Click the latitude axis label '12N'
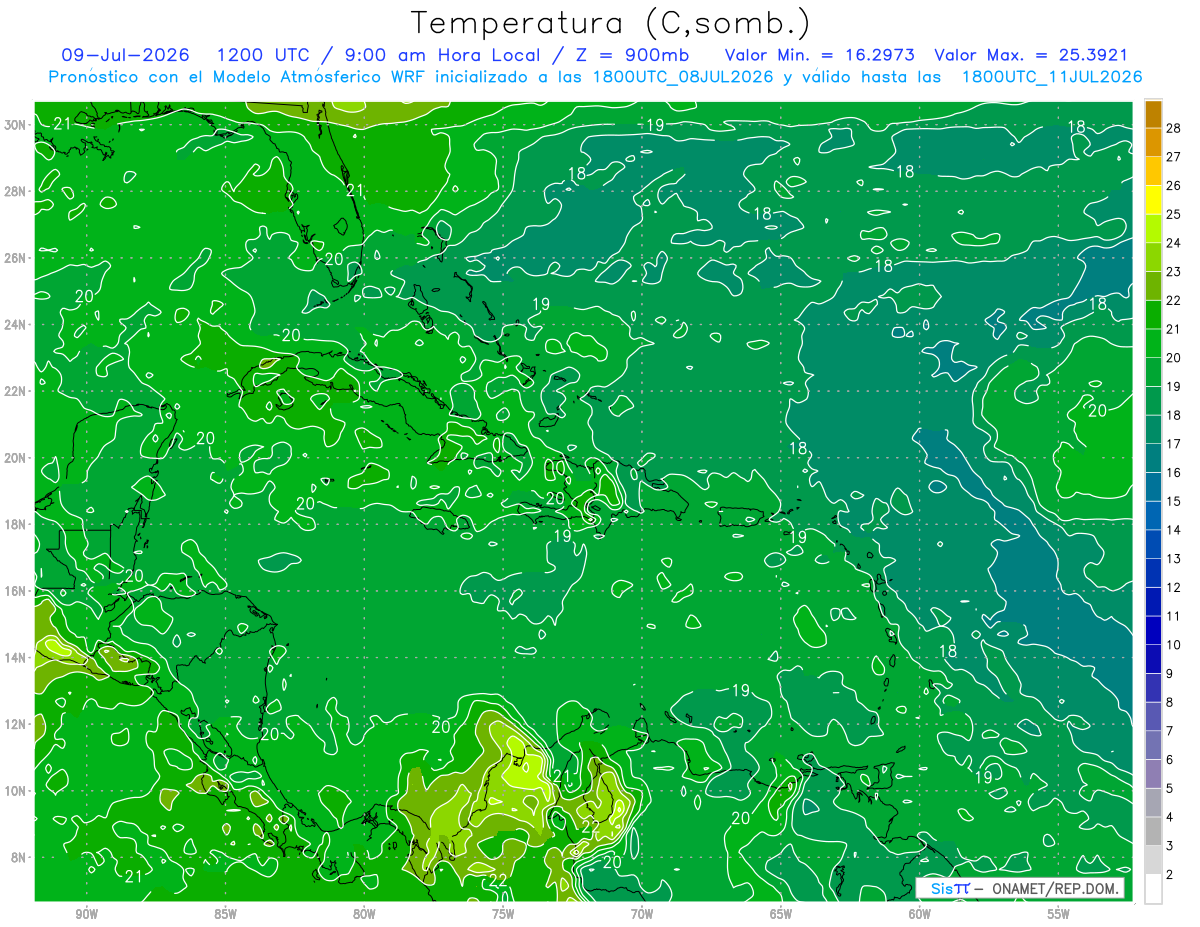 (15, 724)
